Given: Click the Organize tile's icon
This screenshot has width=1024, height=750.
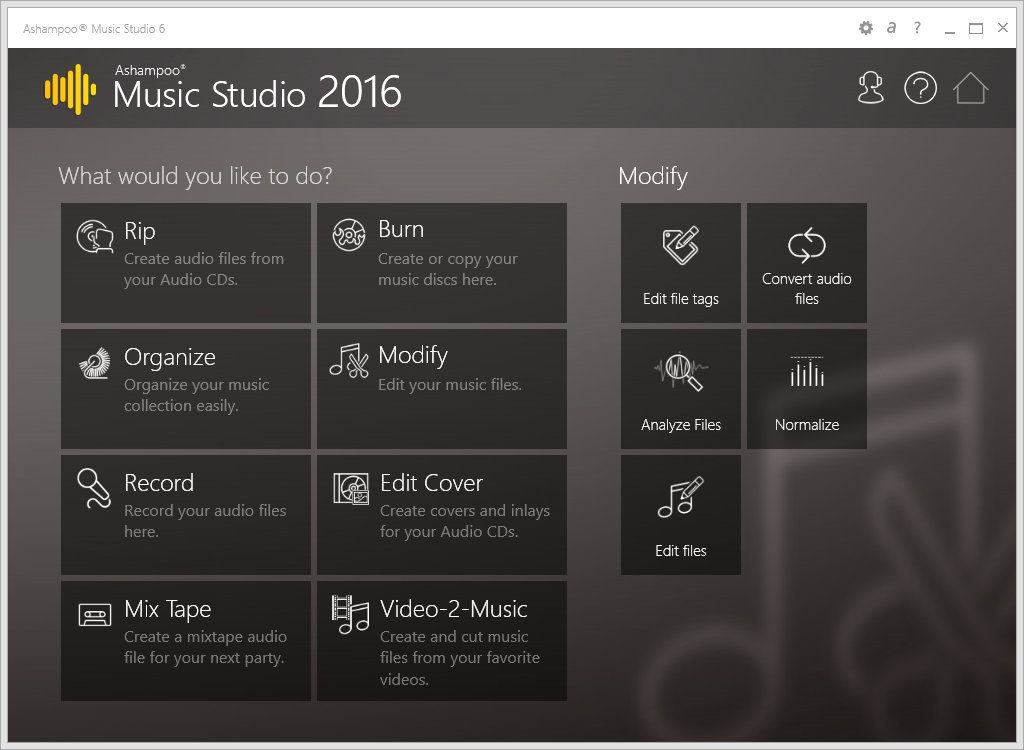Looking at the screenshot, I should 95,363.
